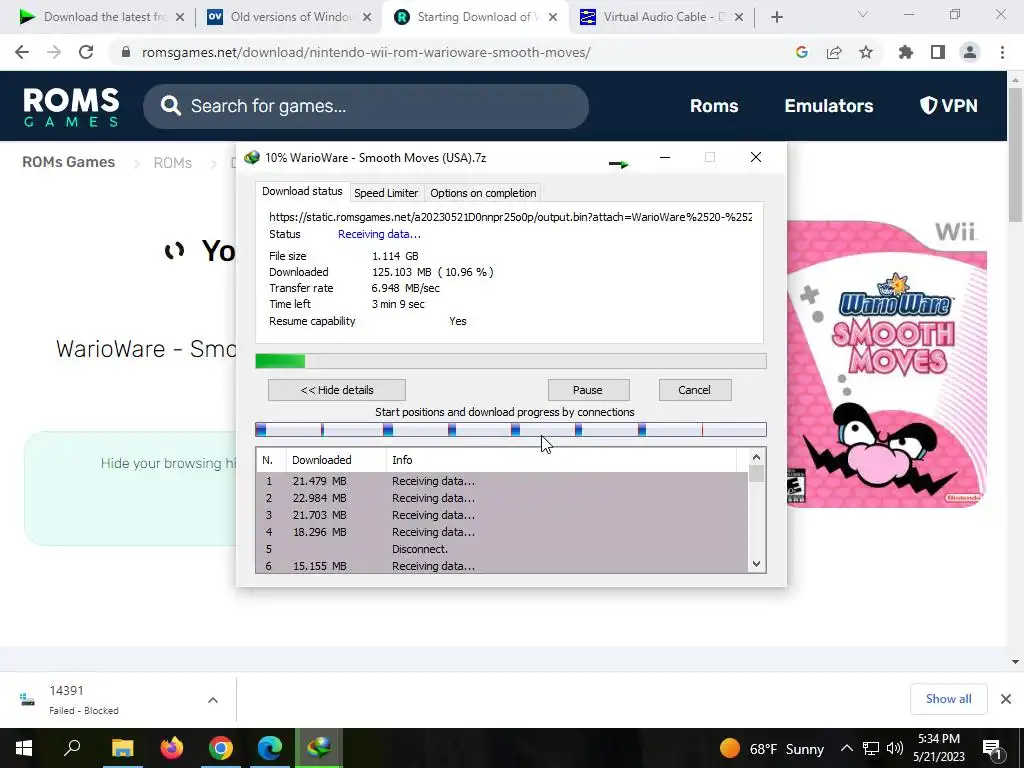Image resolution: width=1024 pixels, height=768 pixels.
Task: Click the VPN shield icon
Action: pyautogui.click(x=927, y=105)
